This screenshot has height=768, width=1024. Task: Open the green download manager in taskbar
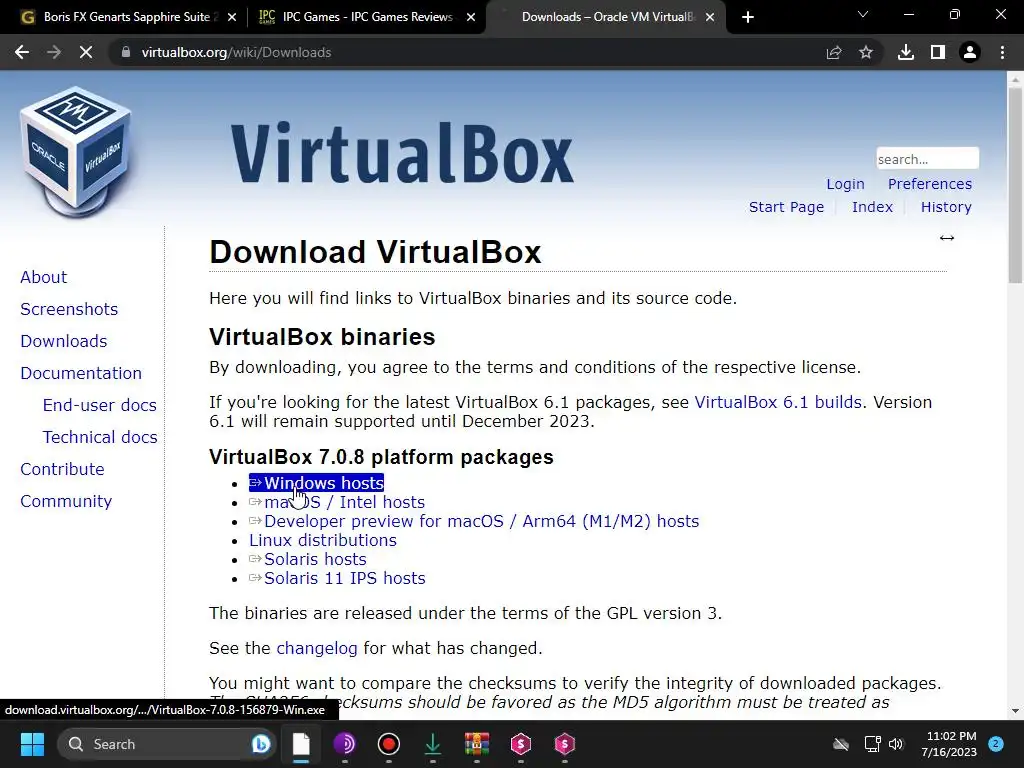[432, 744]
